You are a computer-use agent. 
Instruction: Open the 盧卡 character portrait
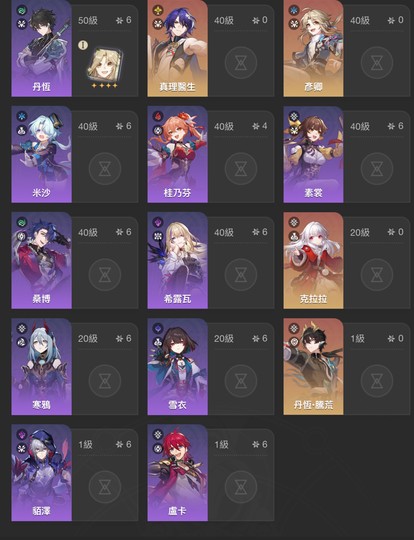tap(177, 472)
